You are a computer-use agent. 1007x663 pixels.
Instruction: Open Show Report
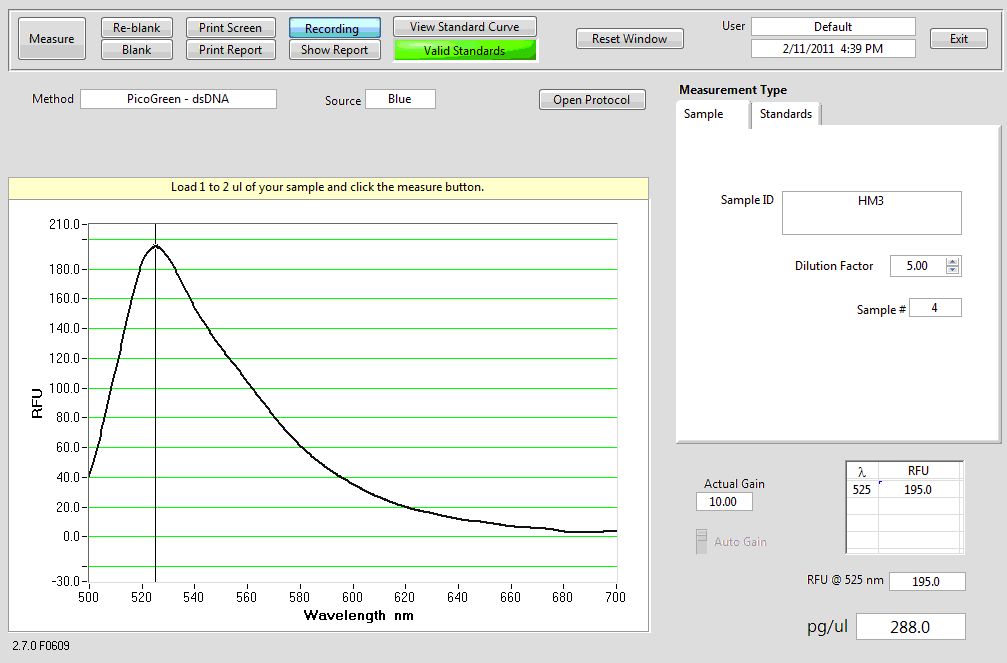[334, 49]
